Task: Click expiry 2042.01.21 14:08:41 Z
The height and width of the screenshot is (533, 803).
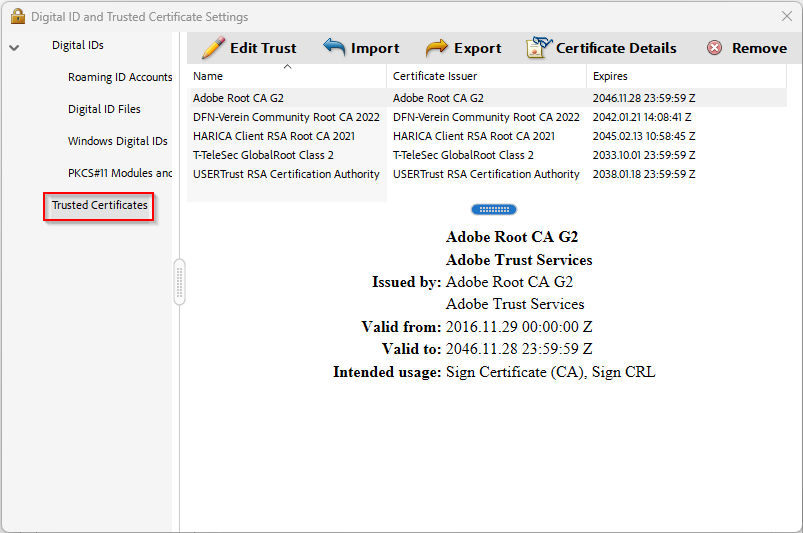Action: tap(642, 117)
